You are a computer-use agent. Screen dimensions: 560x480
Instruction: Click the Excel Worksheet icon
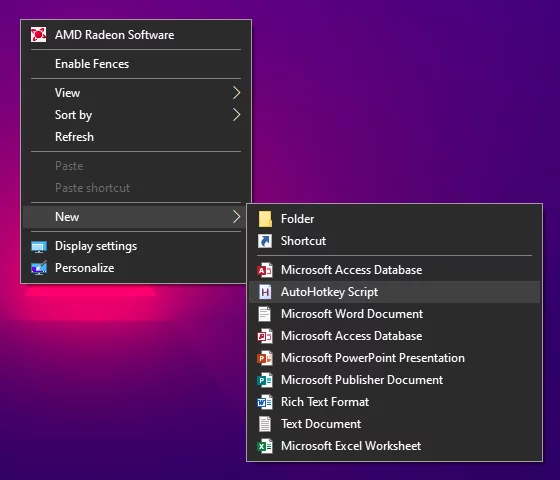[x=265, y=446]
